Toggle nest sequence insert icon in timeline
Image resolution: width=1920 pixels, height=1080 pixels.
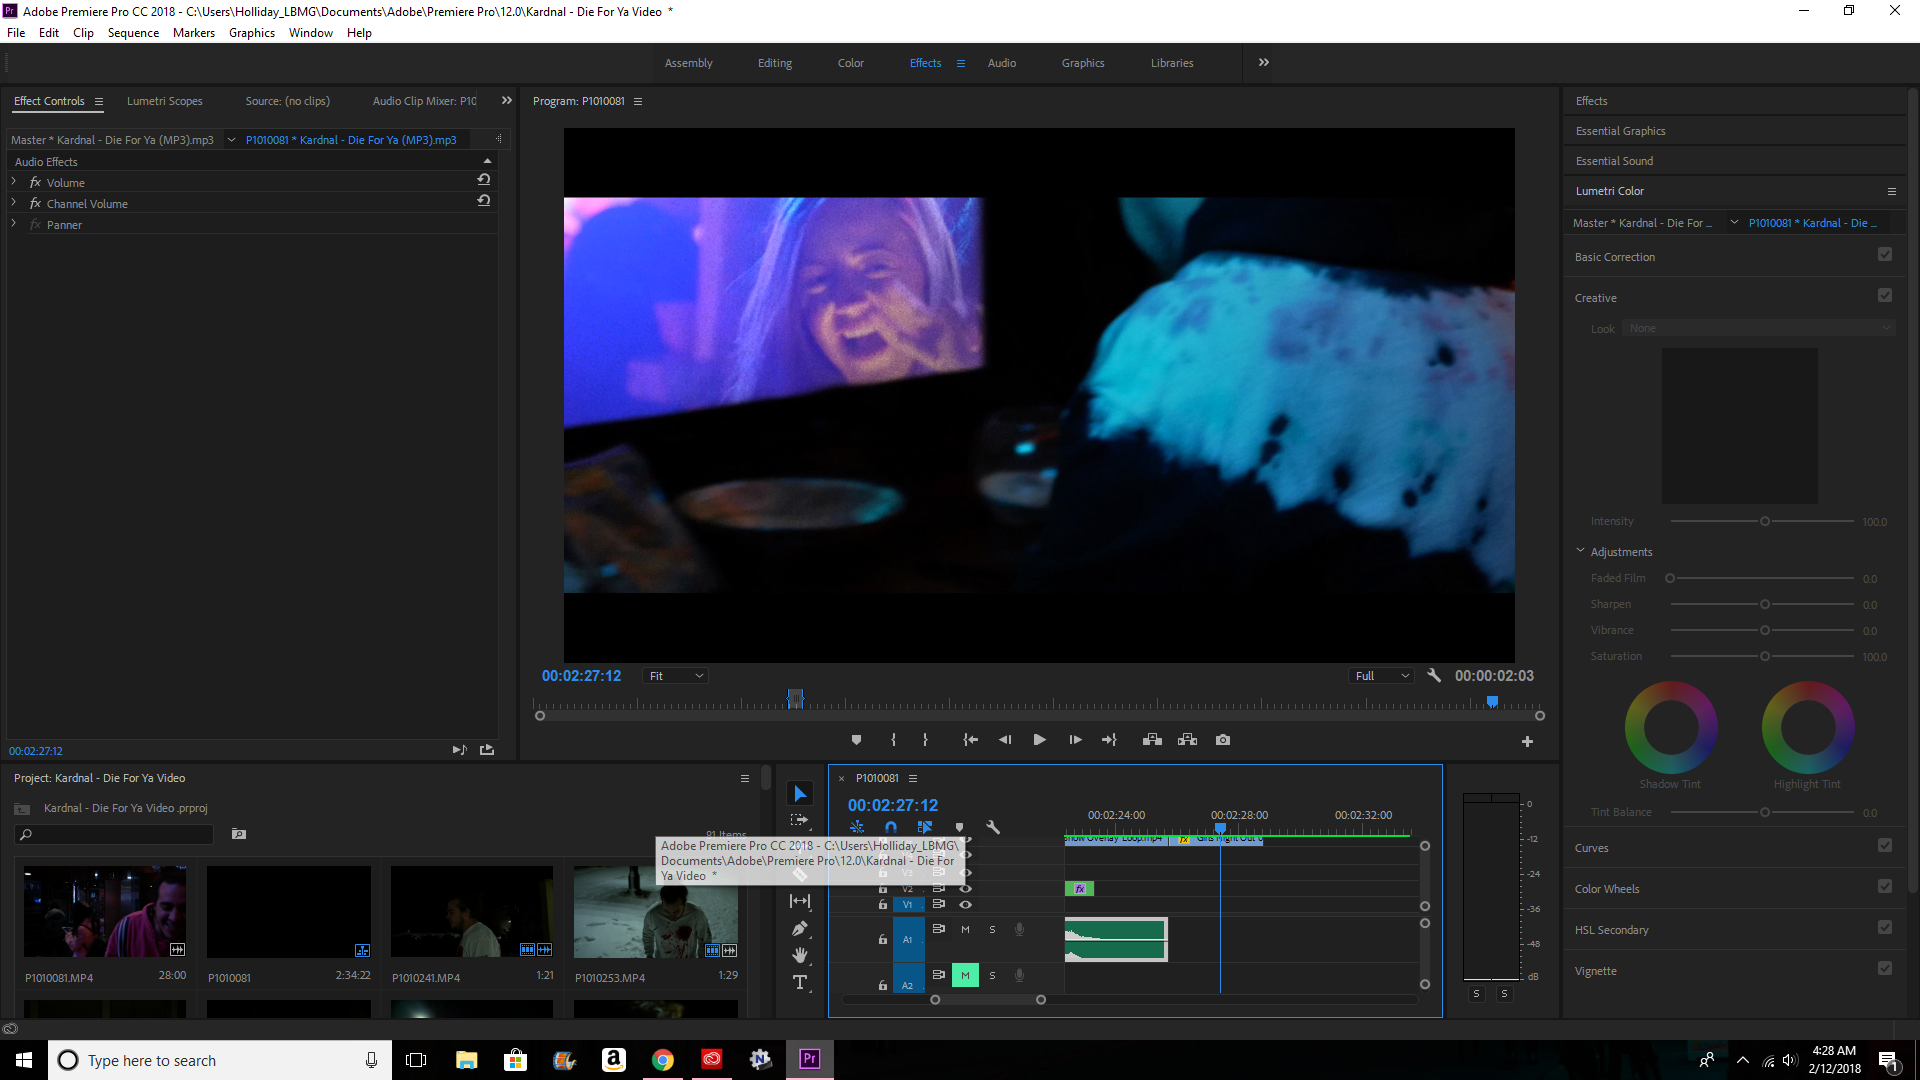[857, 827]
